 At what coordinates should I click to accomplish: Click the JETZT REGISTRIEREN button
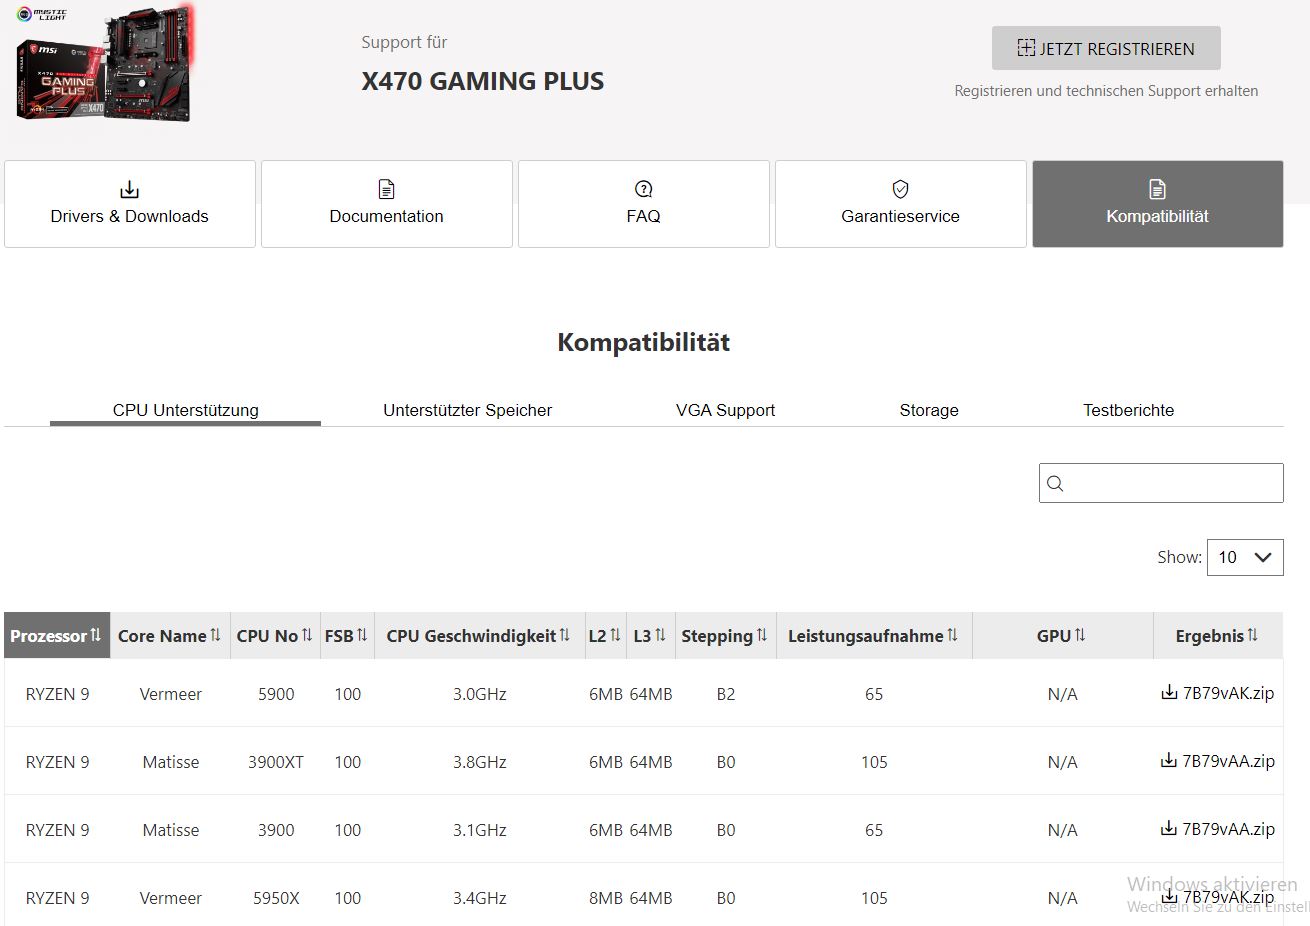[x=1106, y=48]
